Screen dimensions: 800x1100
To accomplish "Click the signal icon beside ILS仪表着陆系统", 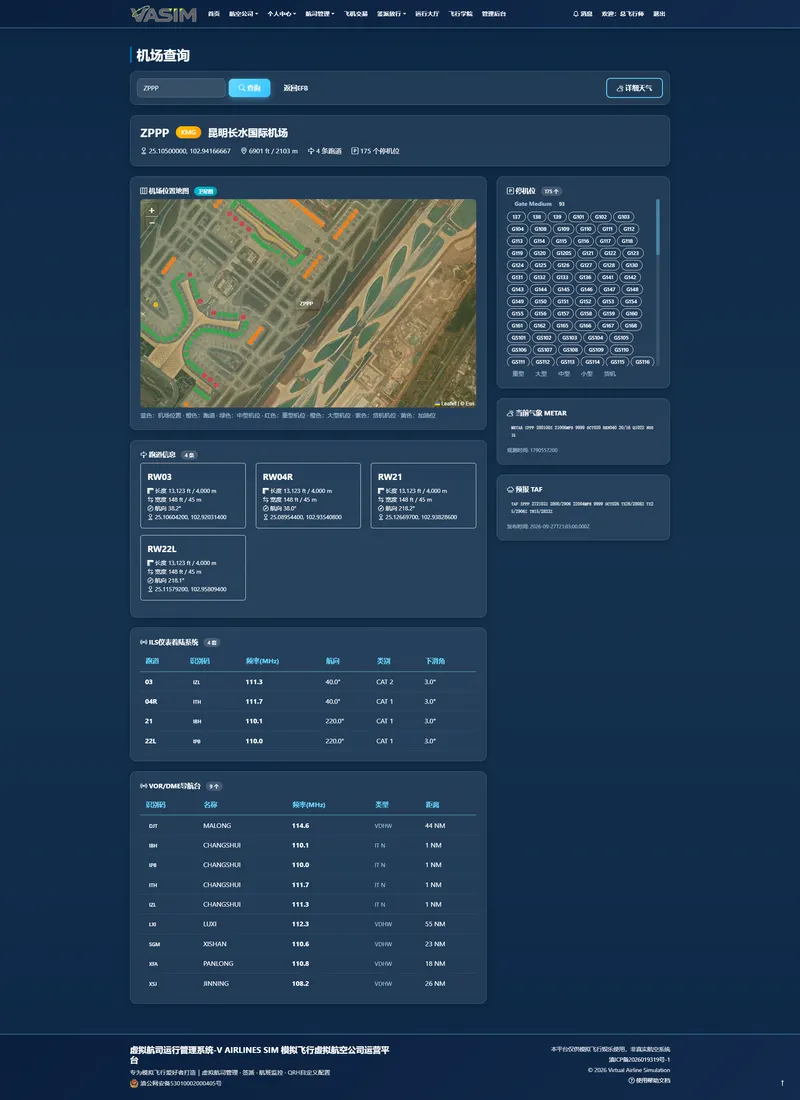I will 144,643.
